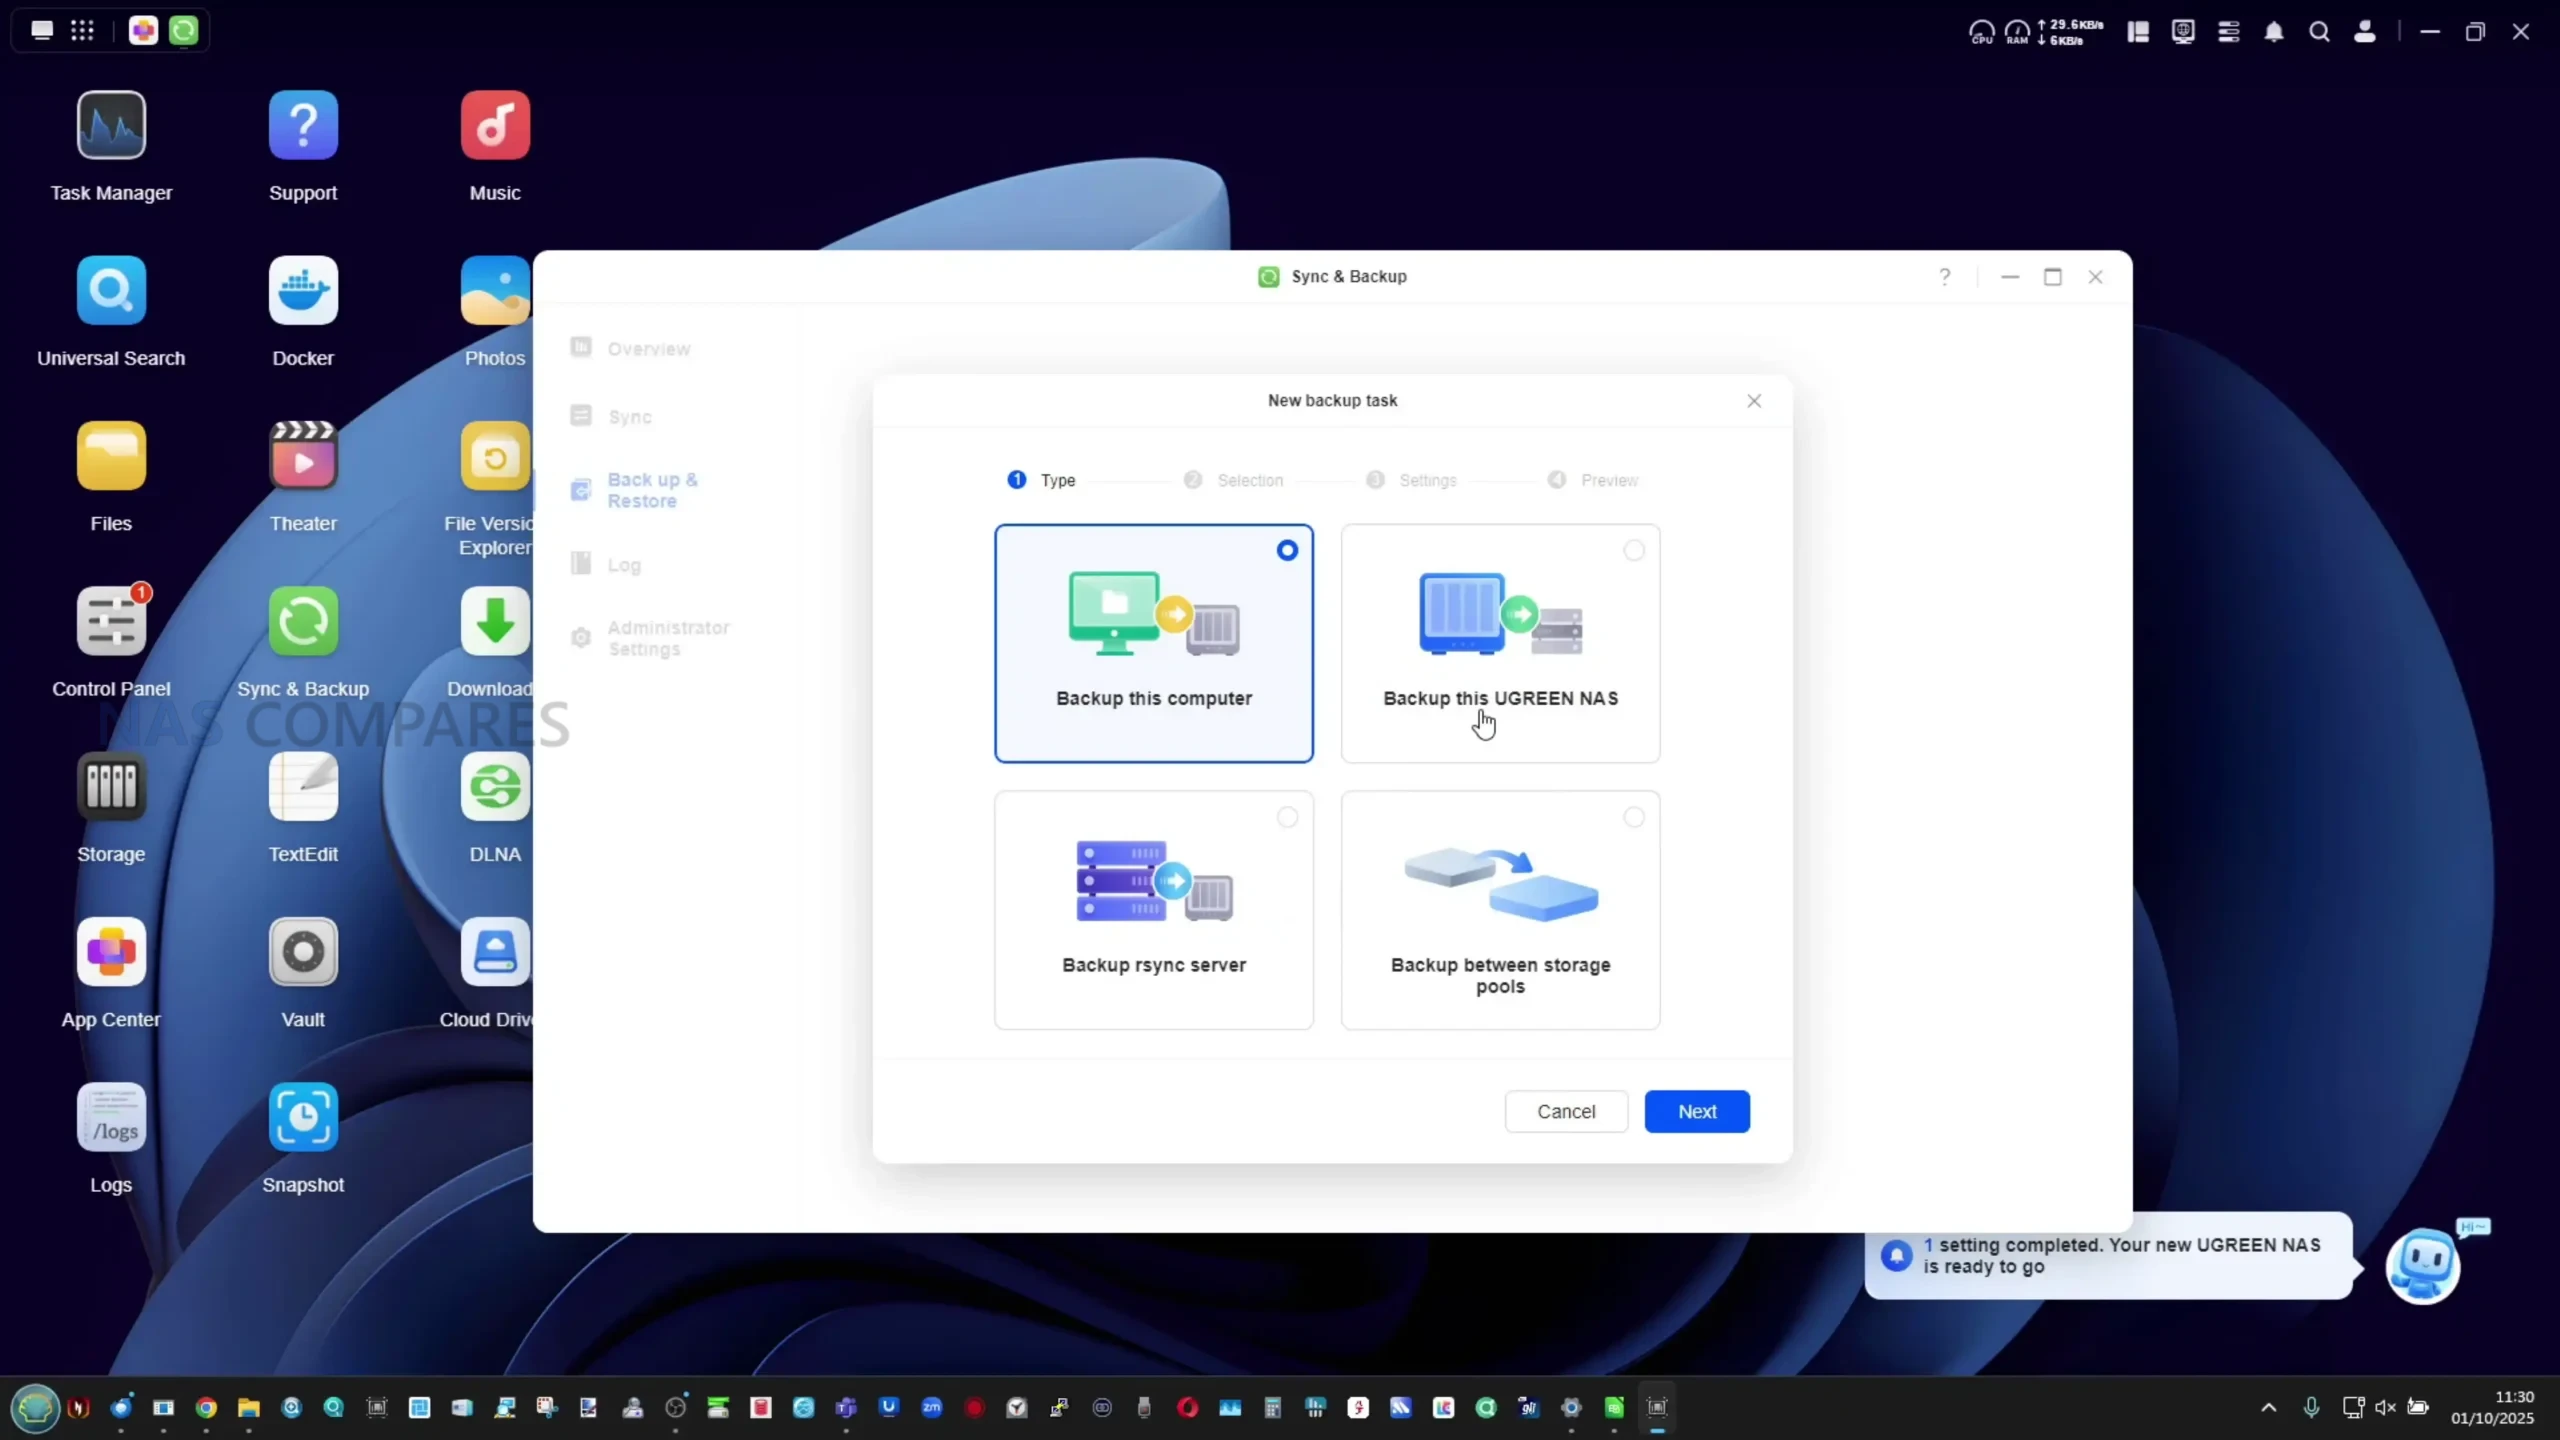The image size is (2560, 1440).
Task: Expand hidden system tray icons chevron
Action: (2268, 1407)
